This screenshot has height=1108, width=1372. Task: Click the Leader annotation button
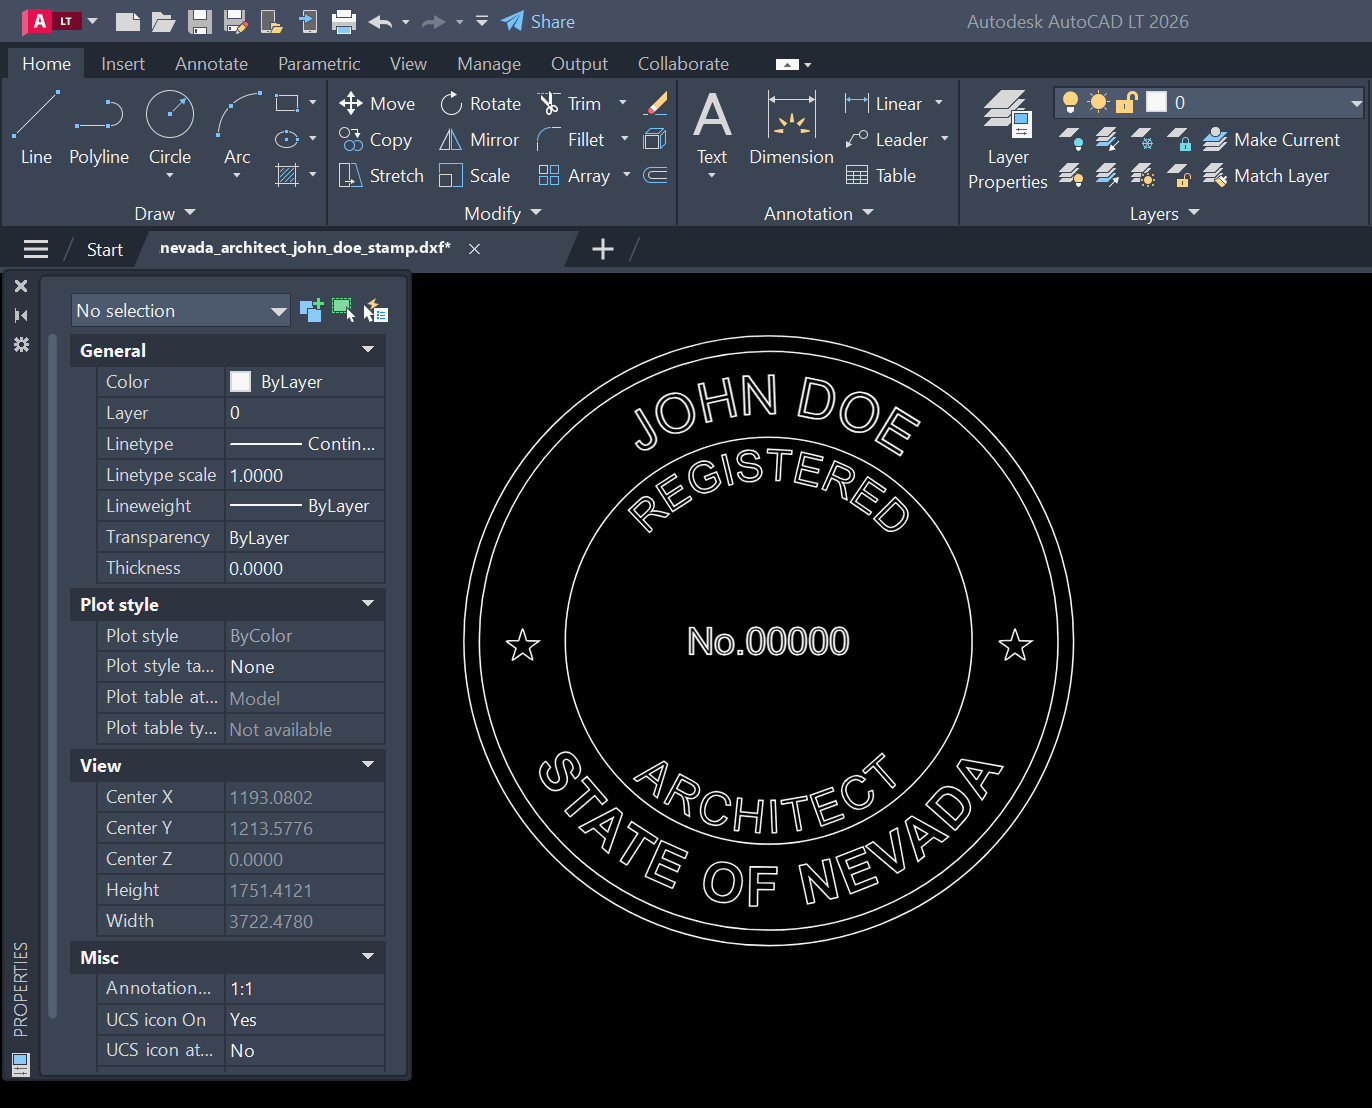click(x=886, y=139)
